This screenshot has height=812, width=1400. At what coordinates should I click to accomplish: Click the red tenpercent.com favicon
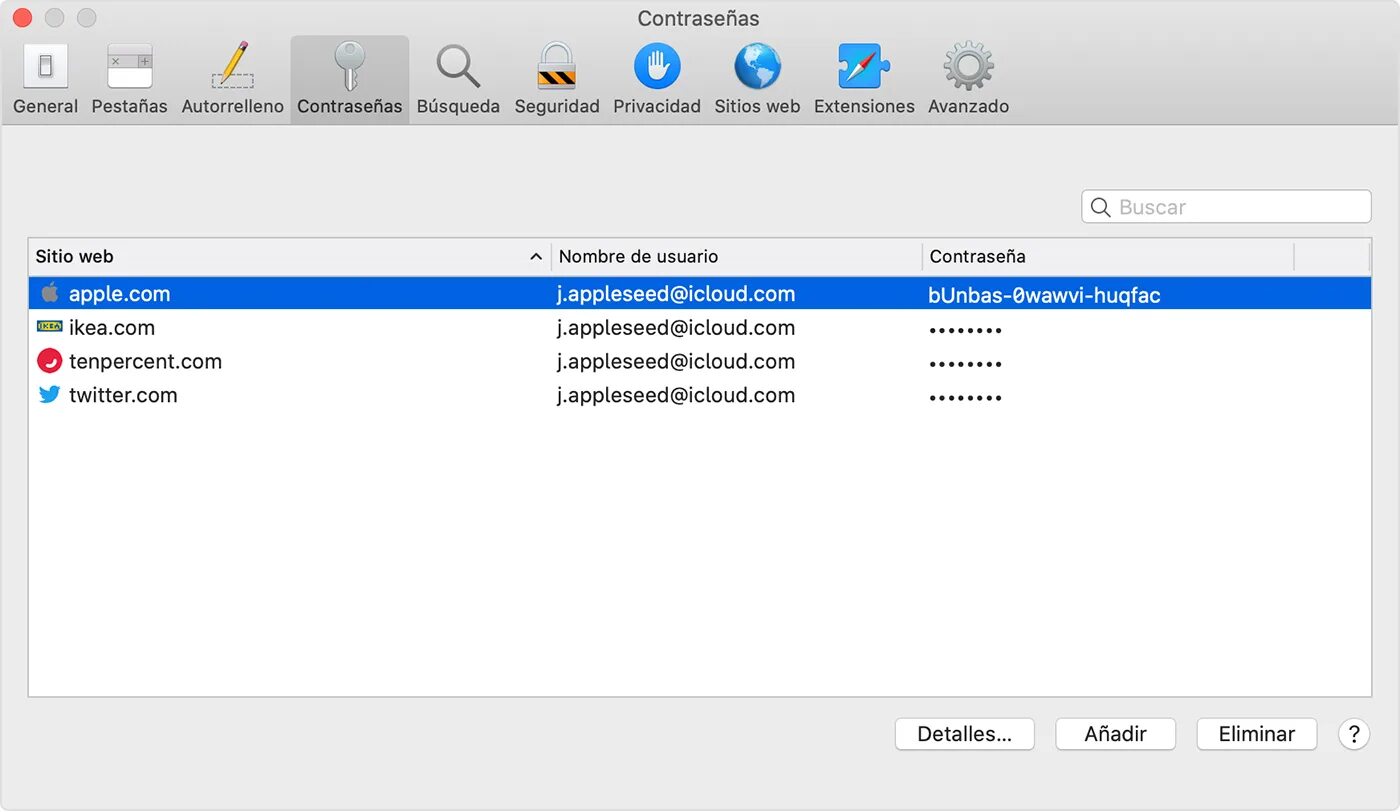tap(49, 361)
